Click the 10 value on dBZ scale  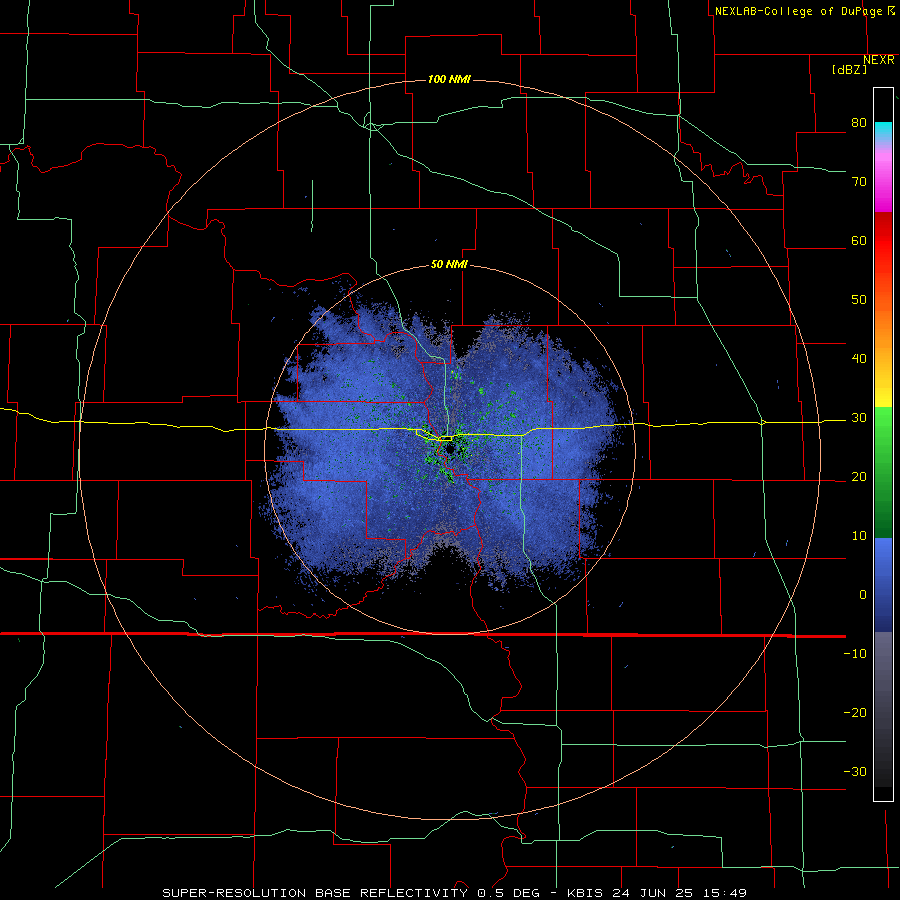click(859, 536)
